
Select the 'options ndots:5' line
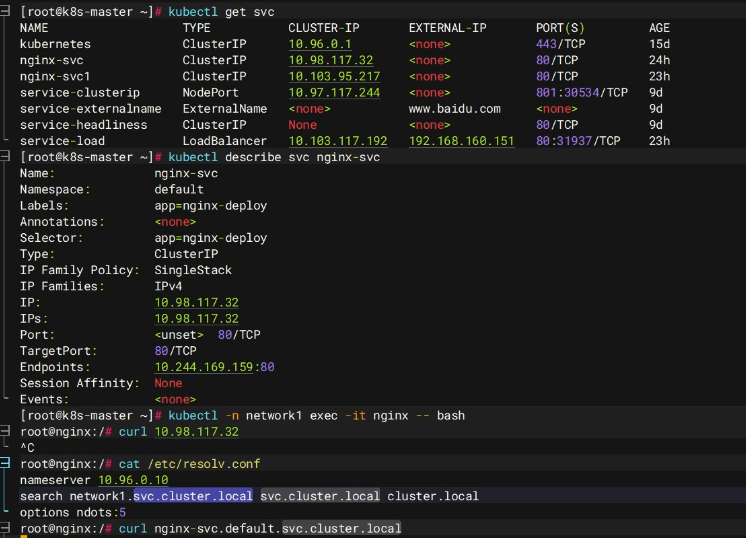coord(73,513)
